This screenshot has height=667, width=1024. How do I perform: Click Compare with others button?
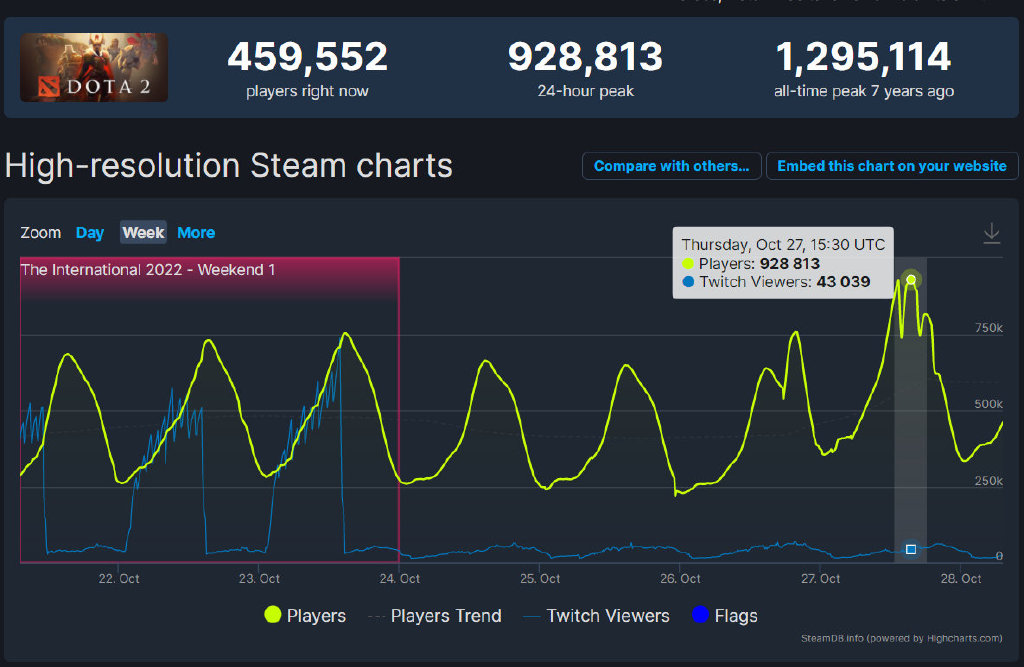[671, 166]
